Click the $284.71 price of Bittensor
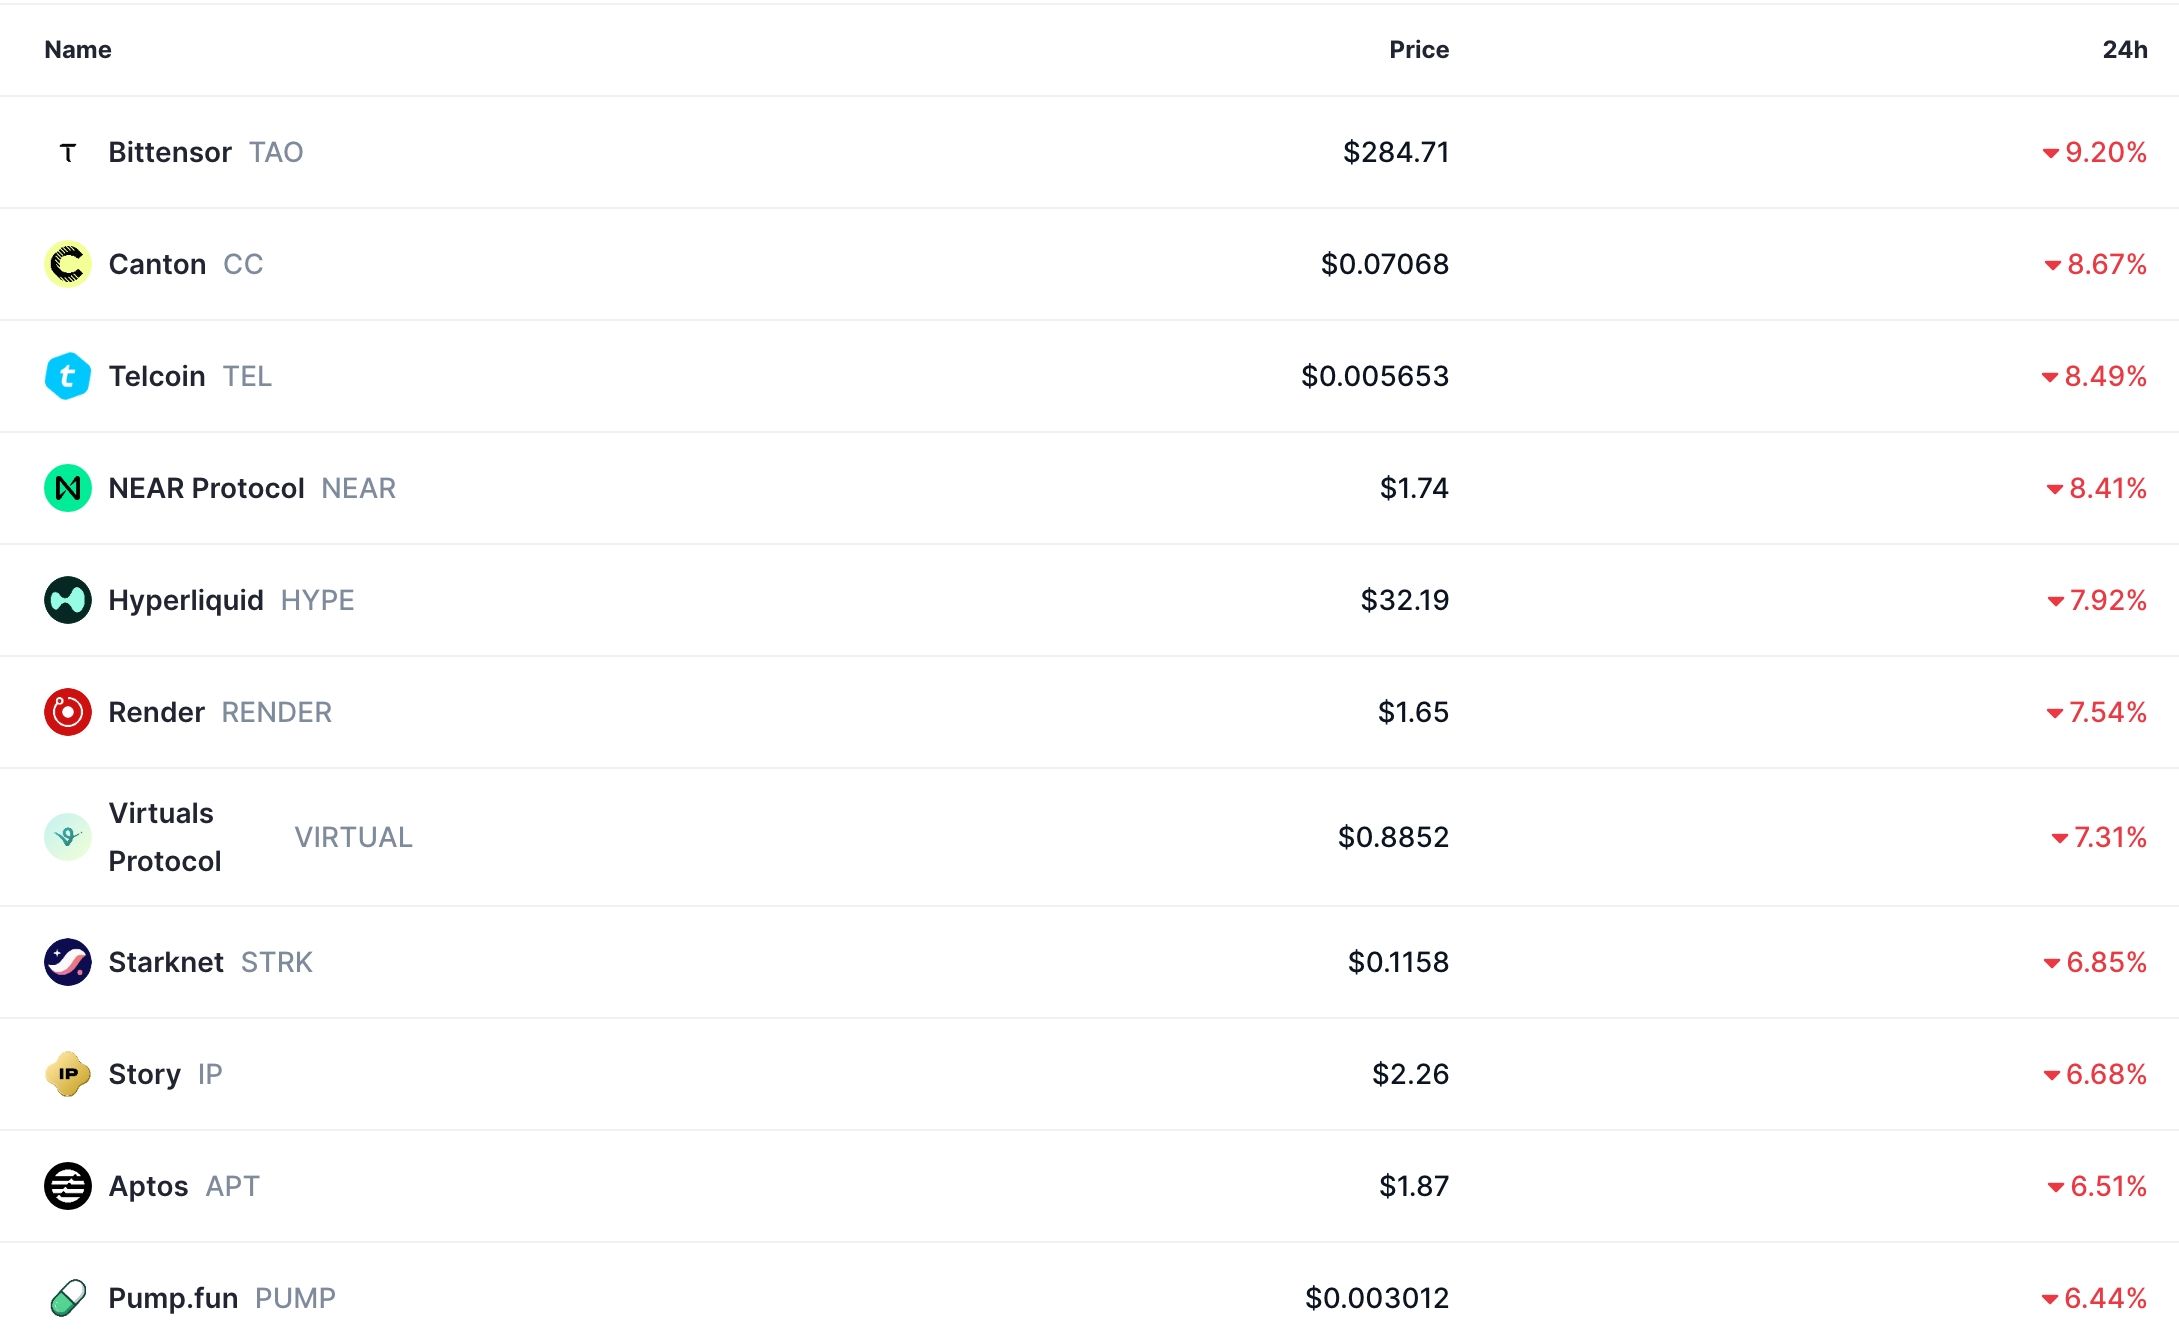 (1397, 152)
